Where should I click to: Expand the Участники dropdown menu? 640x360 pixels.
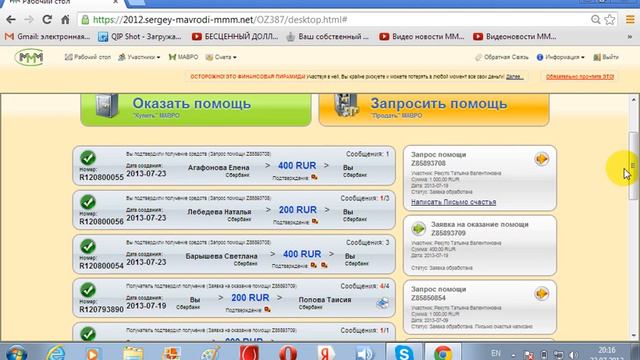coord(139,57)
